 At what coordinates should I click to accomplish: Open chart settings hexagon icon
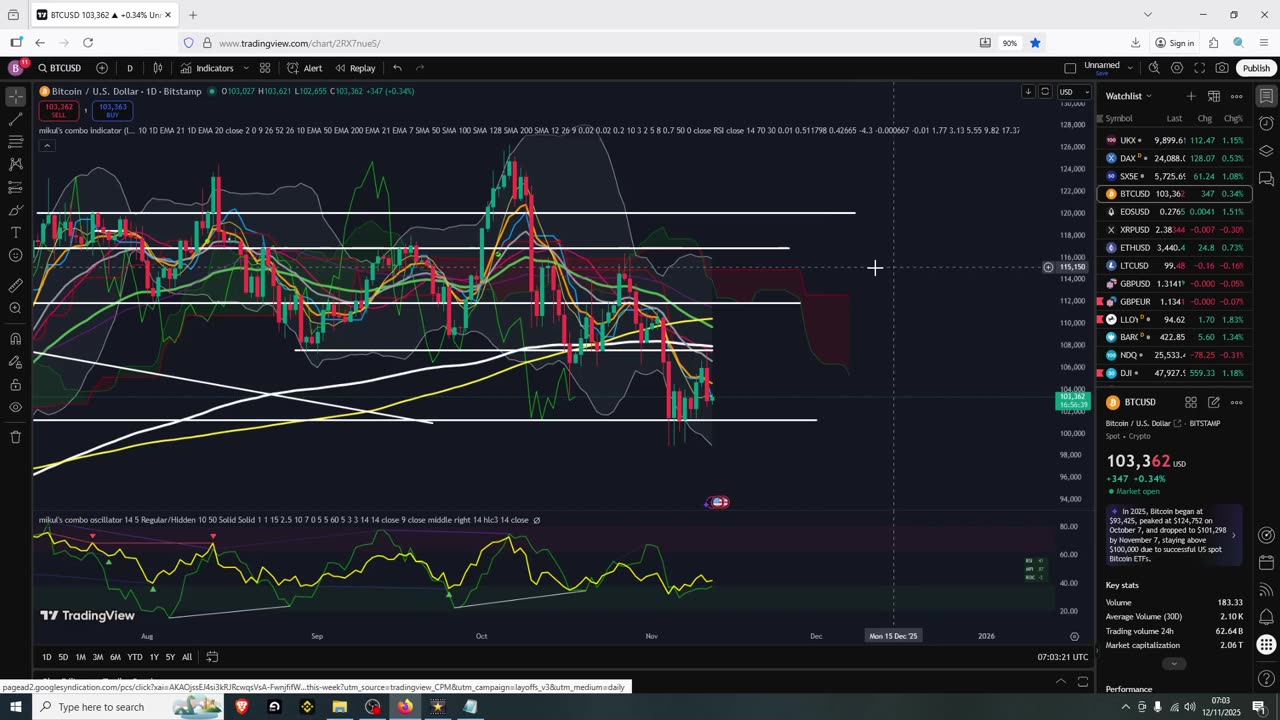1177,68
